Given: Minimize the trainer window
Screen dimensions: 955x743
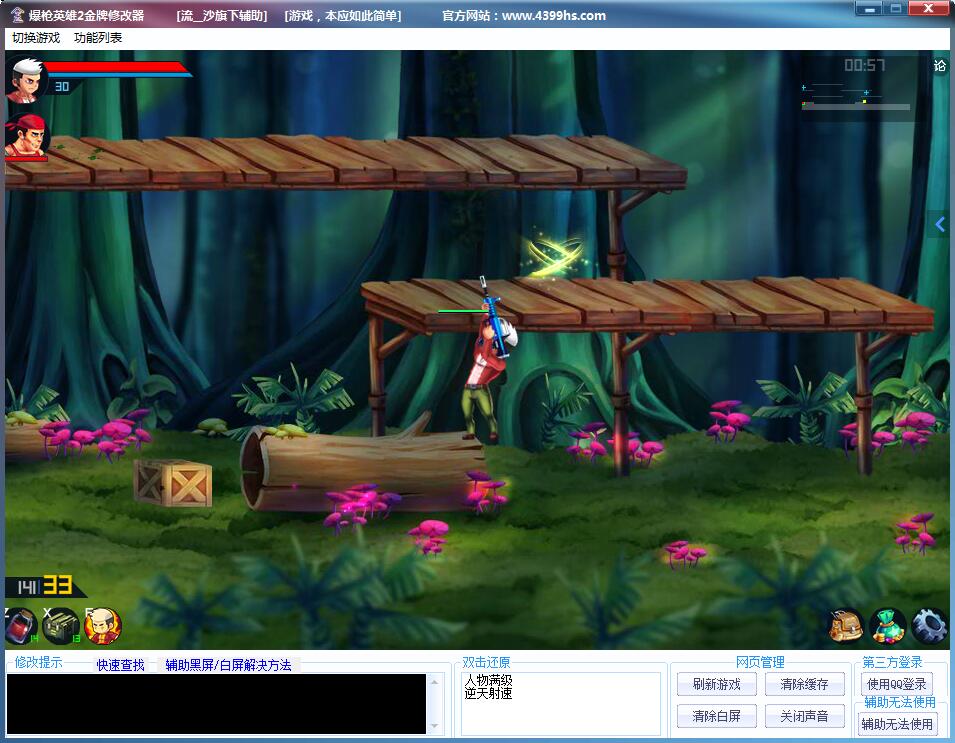Looking at the screenshot, I should [869, 9].
